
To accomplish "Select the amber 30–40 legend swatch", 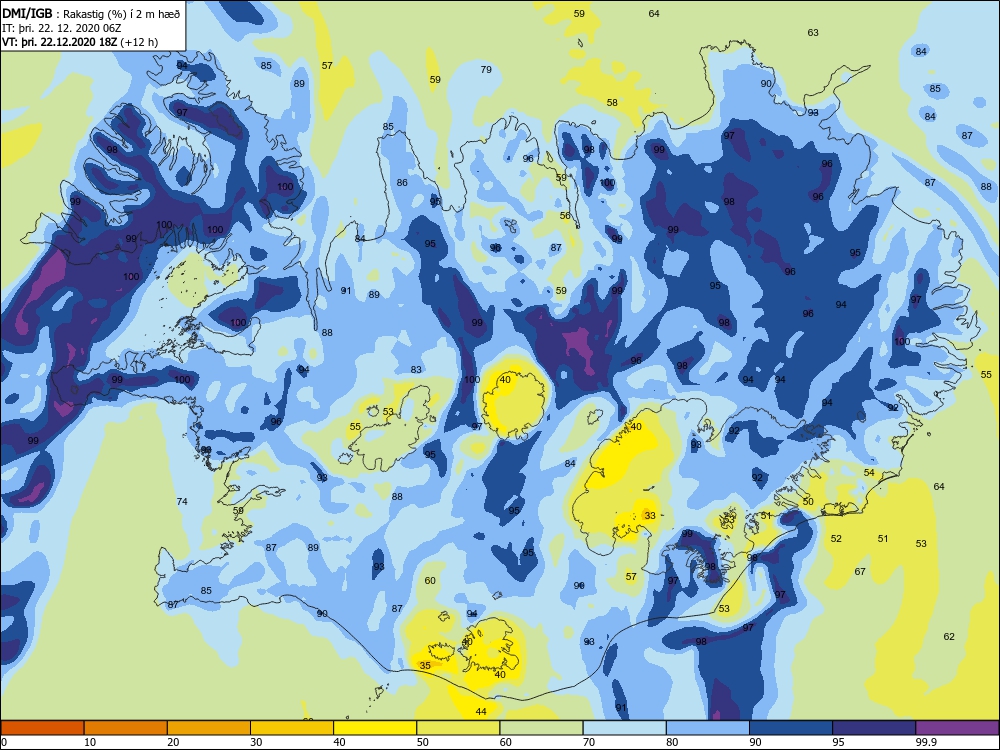I will (x=292, y=728).
